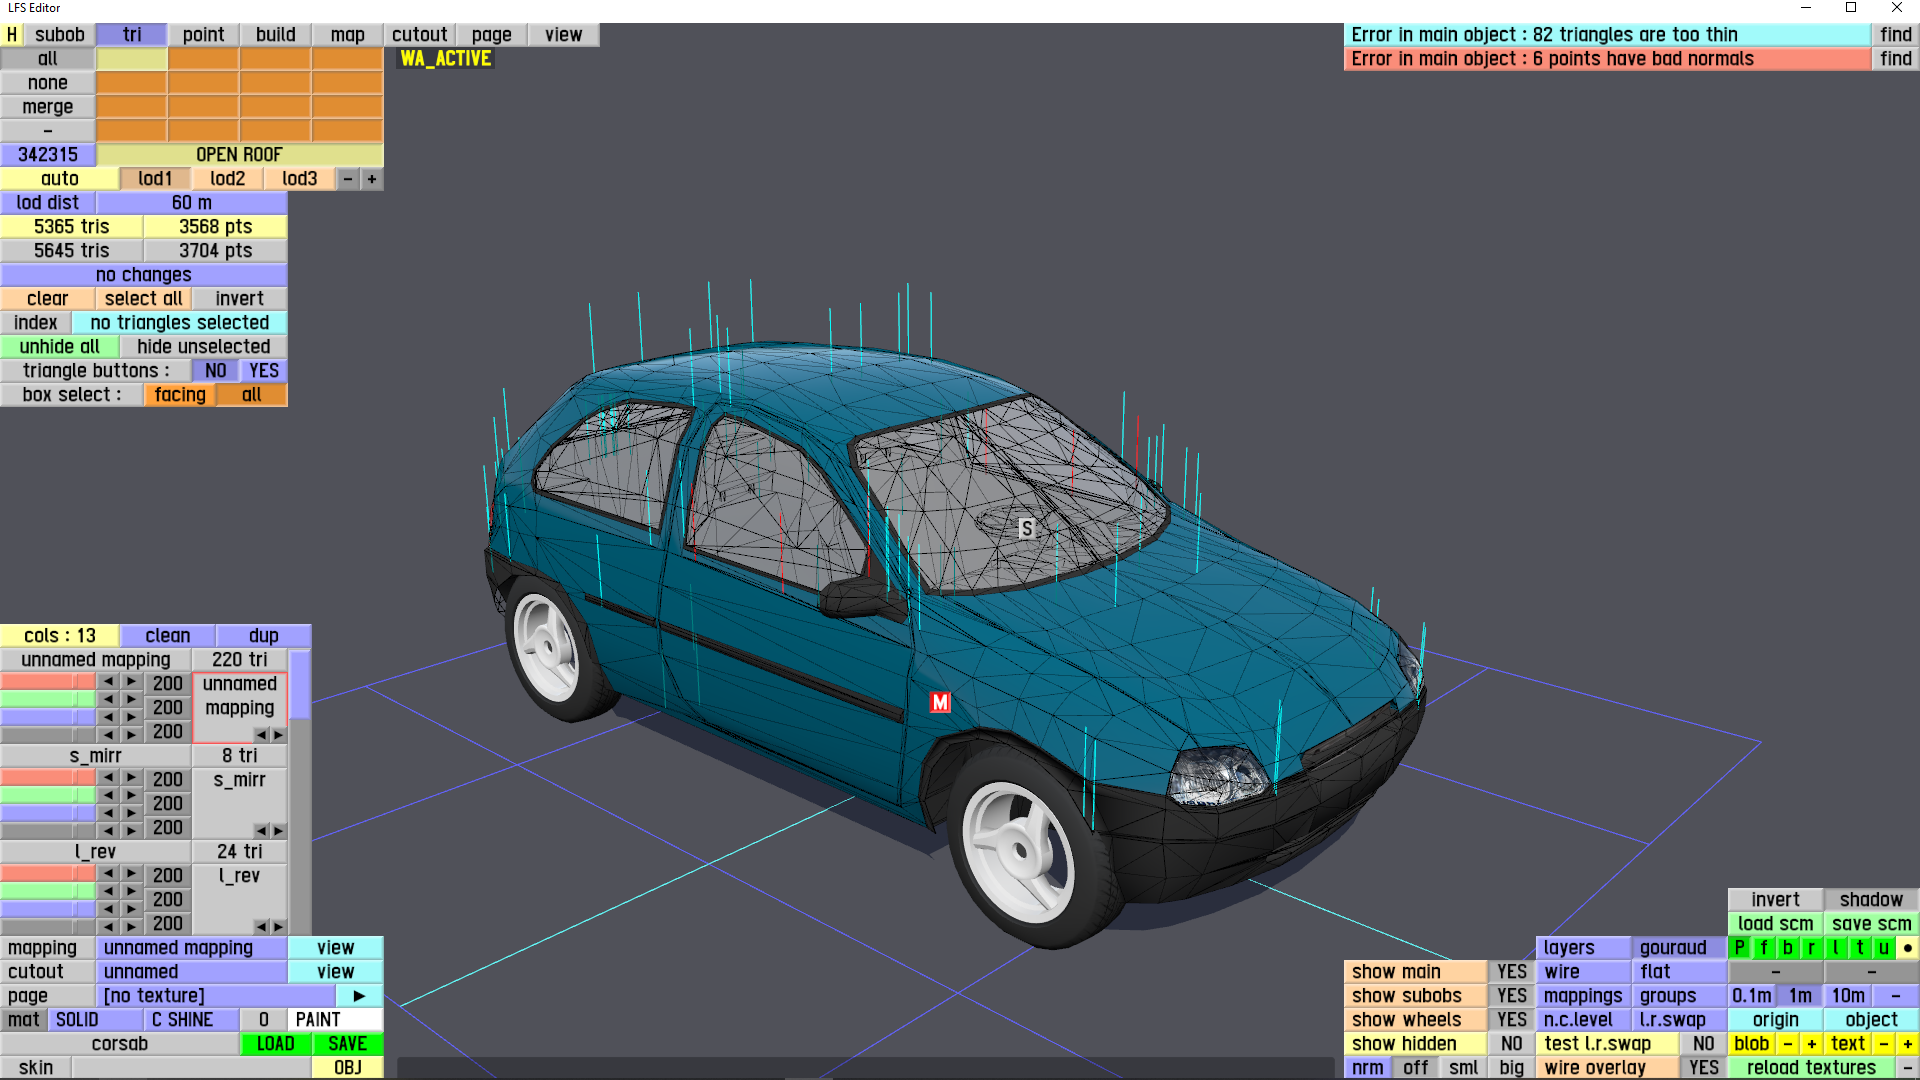Click the P layer button in green row
1920x1080 pixels.
1740,948
